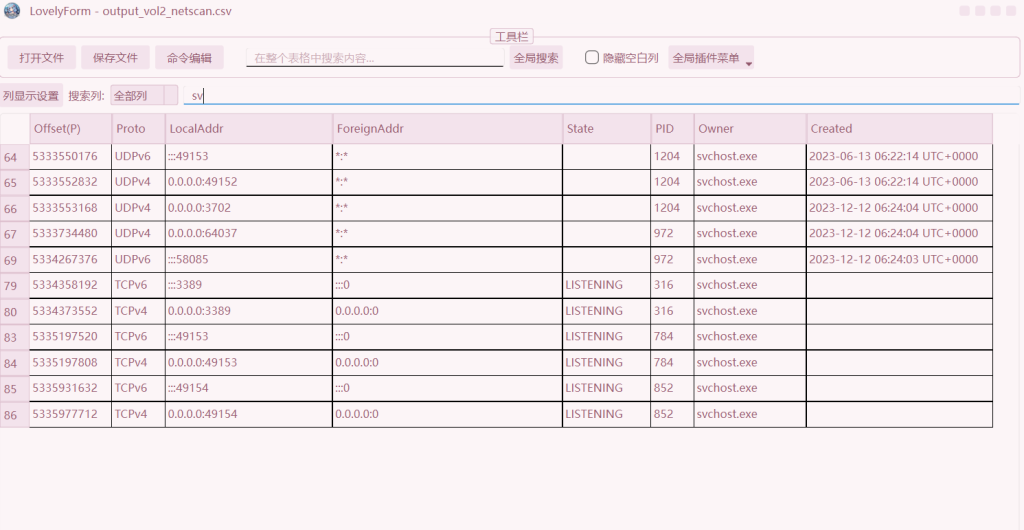Select the LocalAddr column header
The image size is (1024, 530).
pos(248,129)
